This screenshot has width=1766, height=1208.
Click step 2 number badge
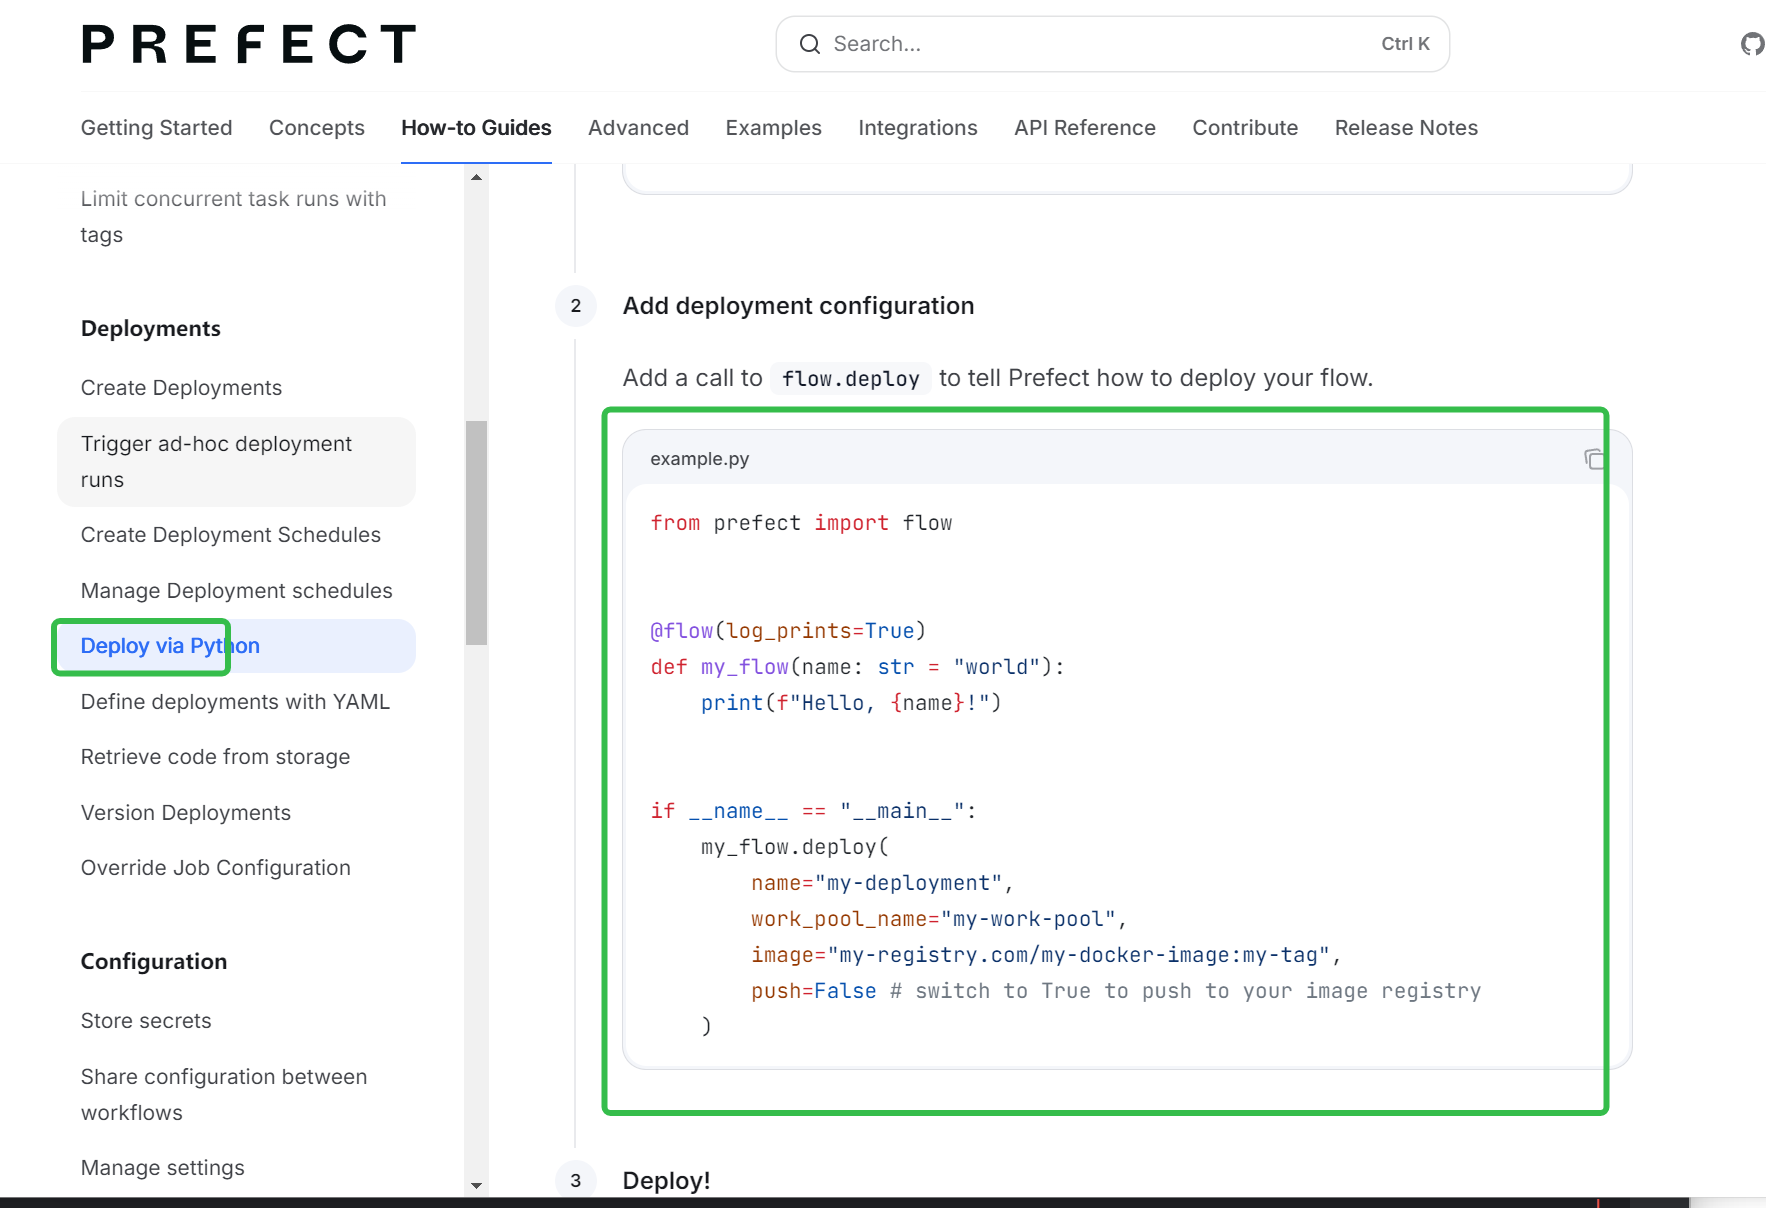point(576,306)
